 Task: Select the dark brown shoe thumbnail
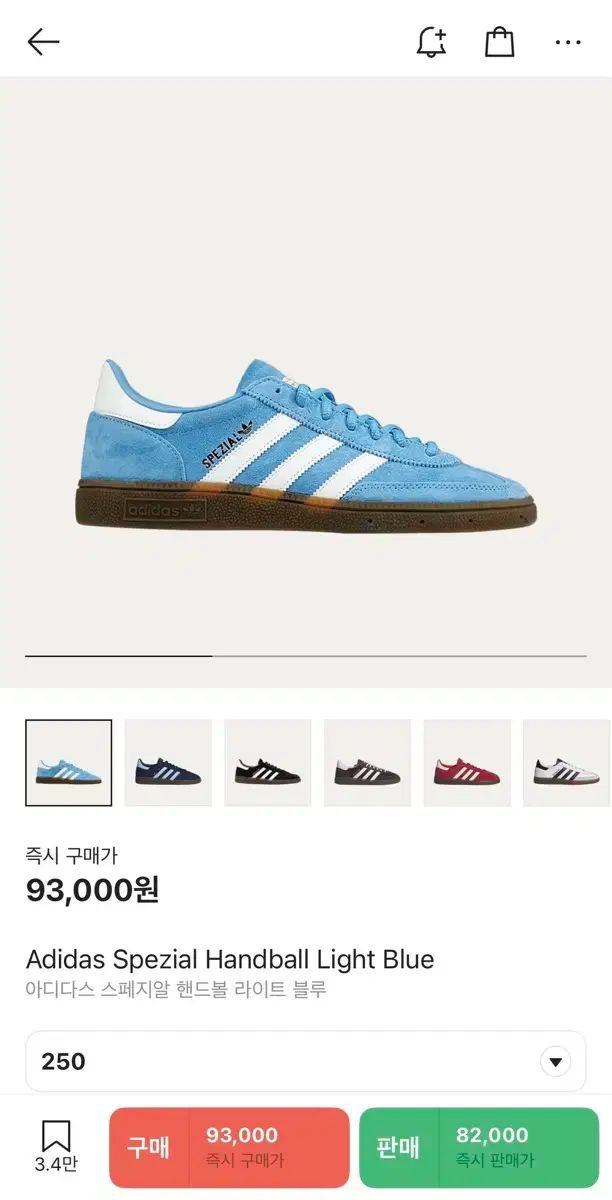(367, 763)
